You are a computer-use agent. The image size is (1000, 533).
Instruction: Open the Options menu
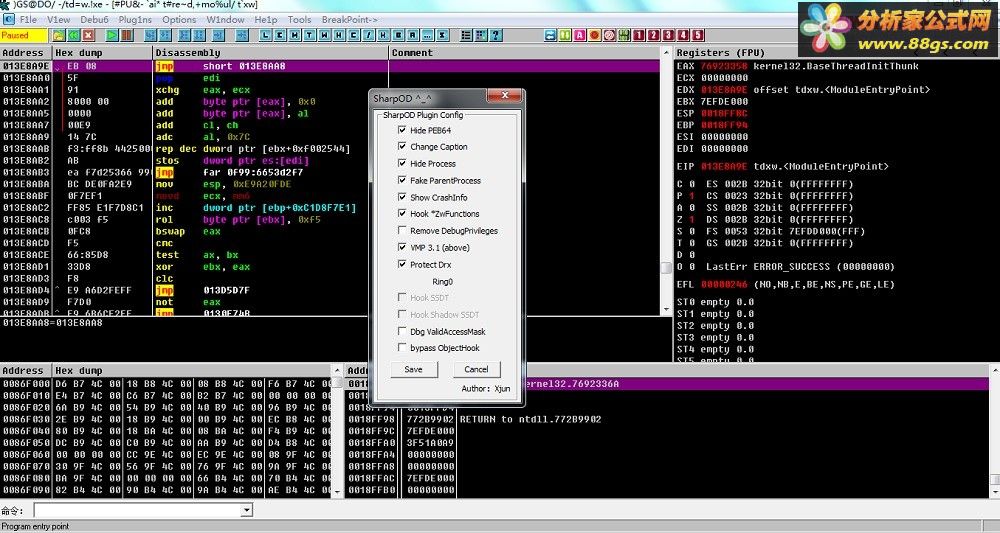179,20
